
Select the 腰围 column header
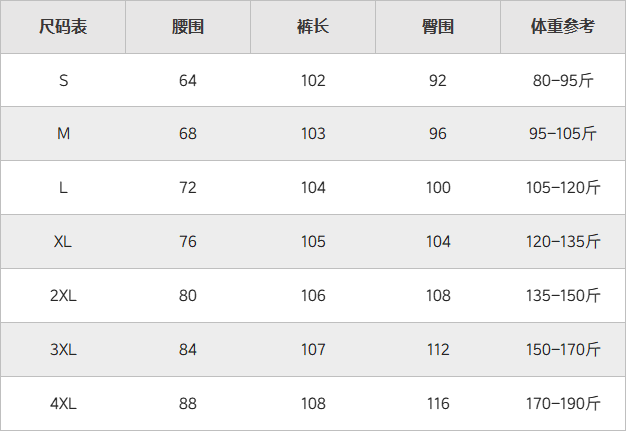point(188,27)
